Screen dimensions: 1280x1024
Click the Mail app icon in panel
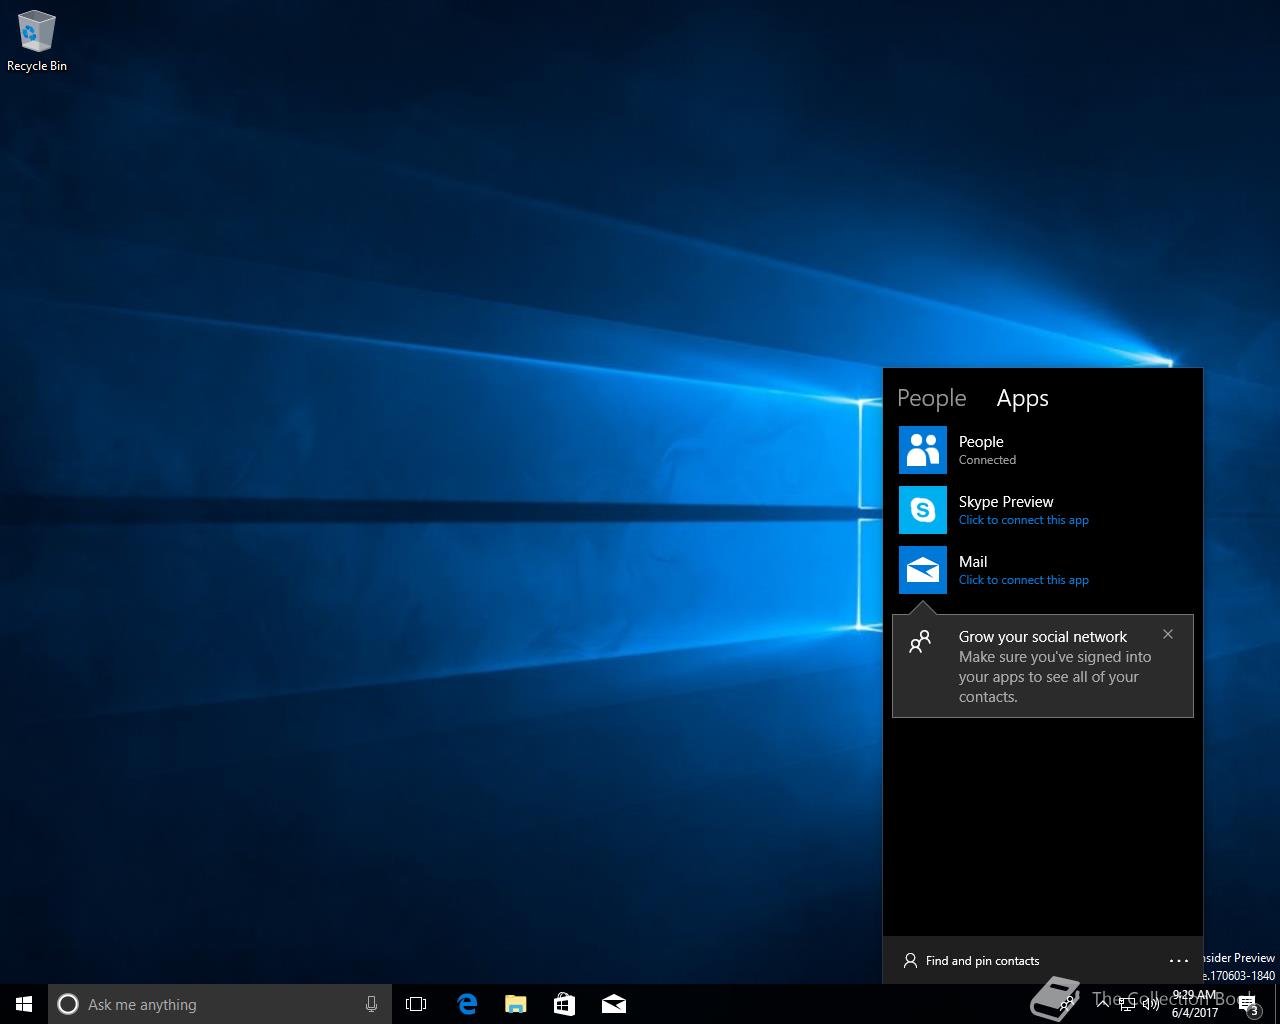(922, 570)
